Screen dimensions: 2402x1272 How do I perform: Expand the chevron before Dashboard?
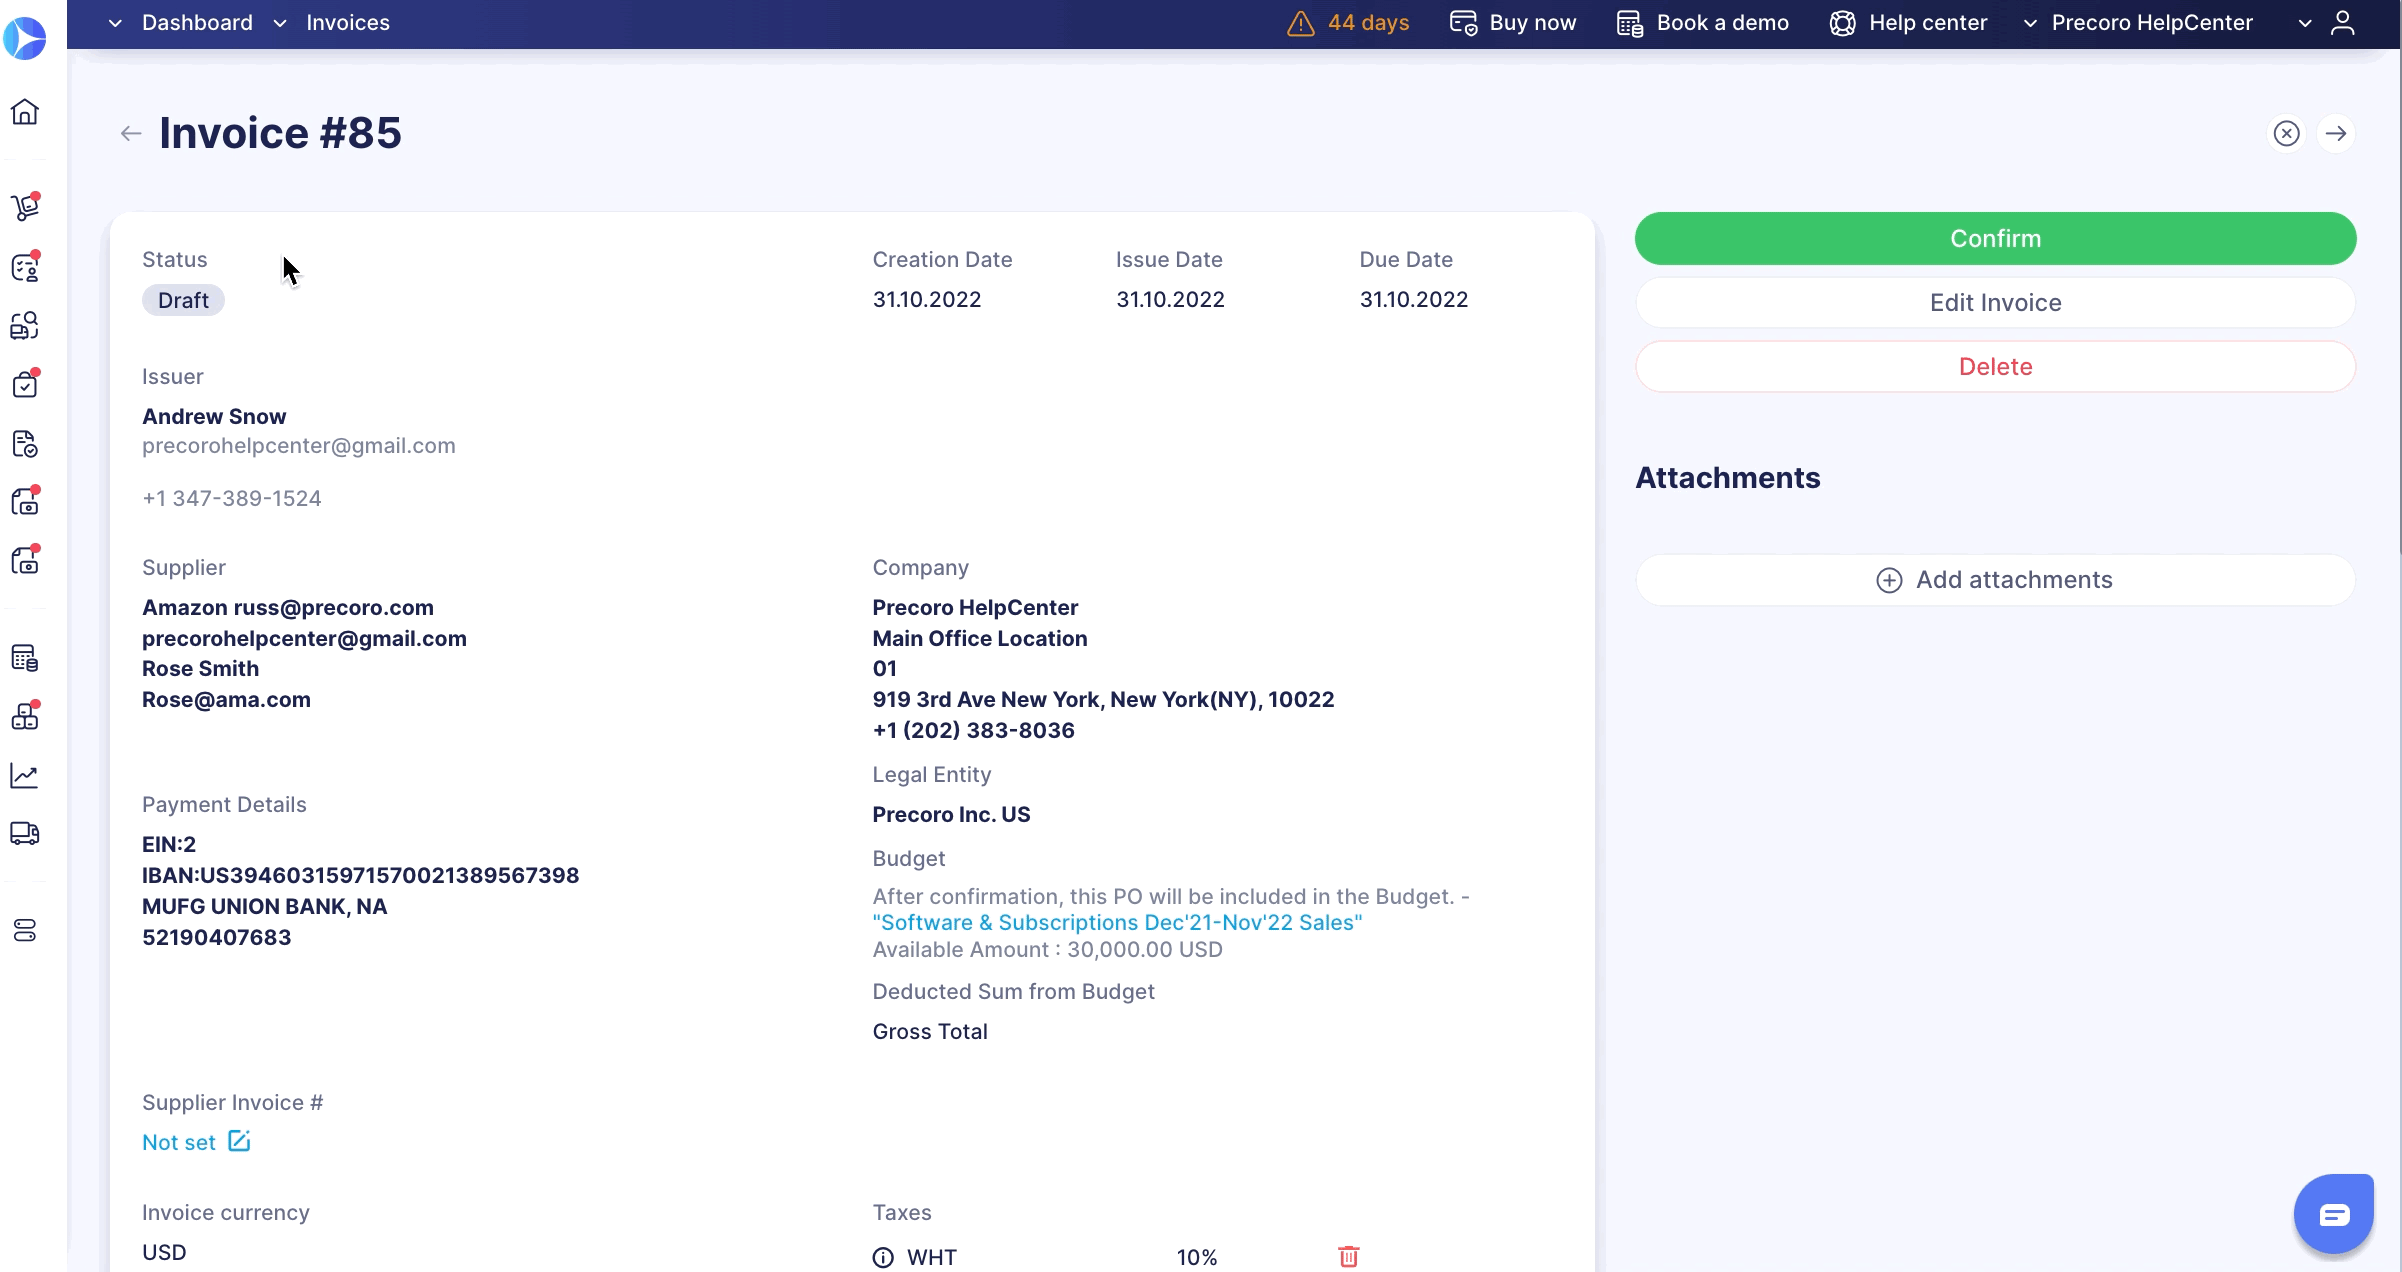[x=116, y=23]
